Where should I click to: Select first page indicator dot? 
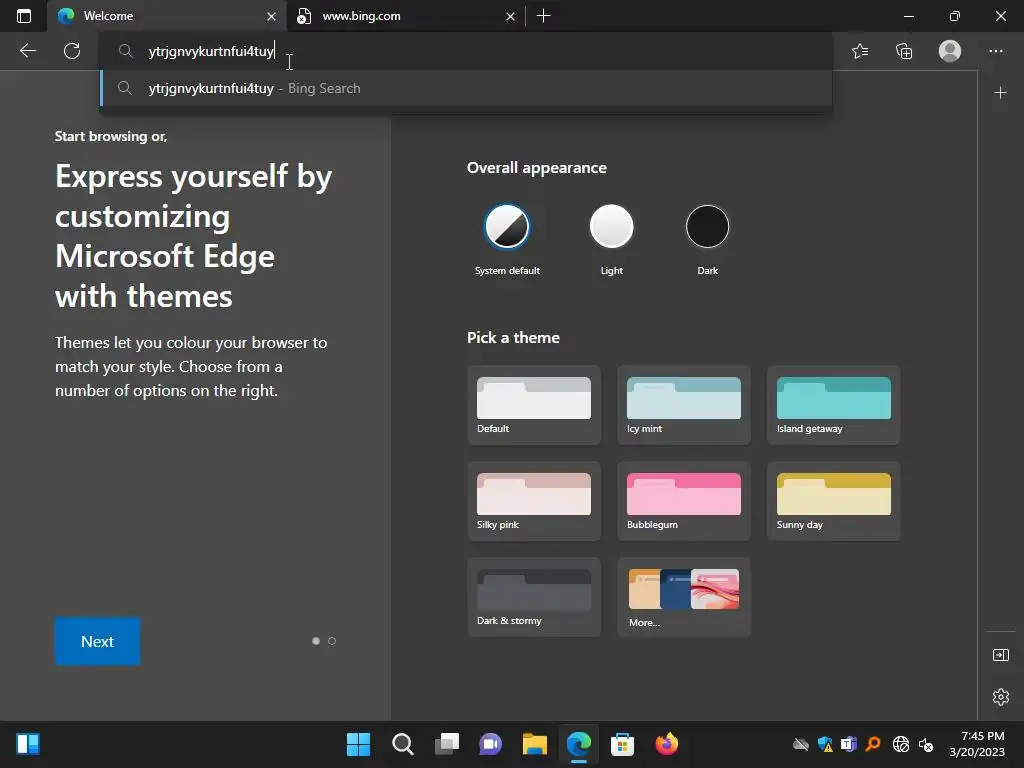[316, 641]
